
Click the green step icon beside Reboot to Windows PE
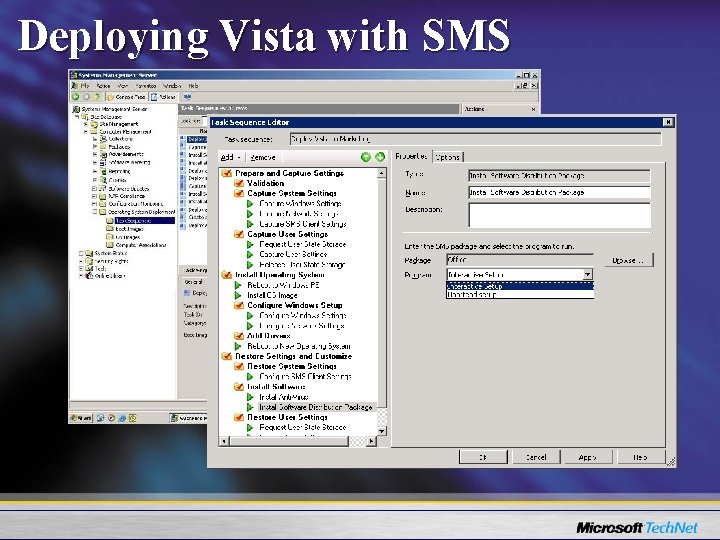[x=238, y=285]
